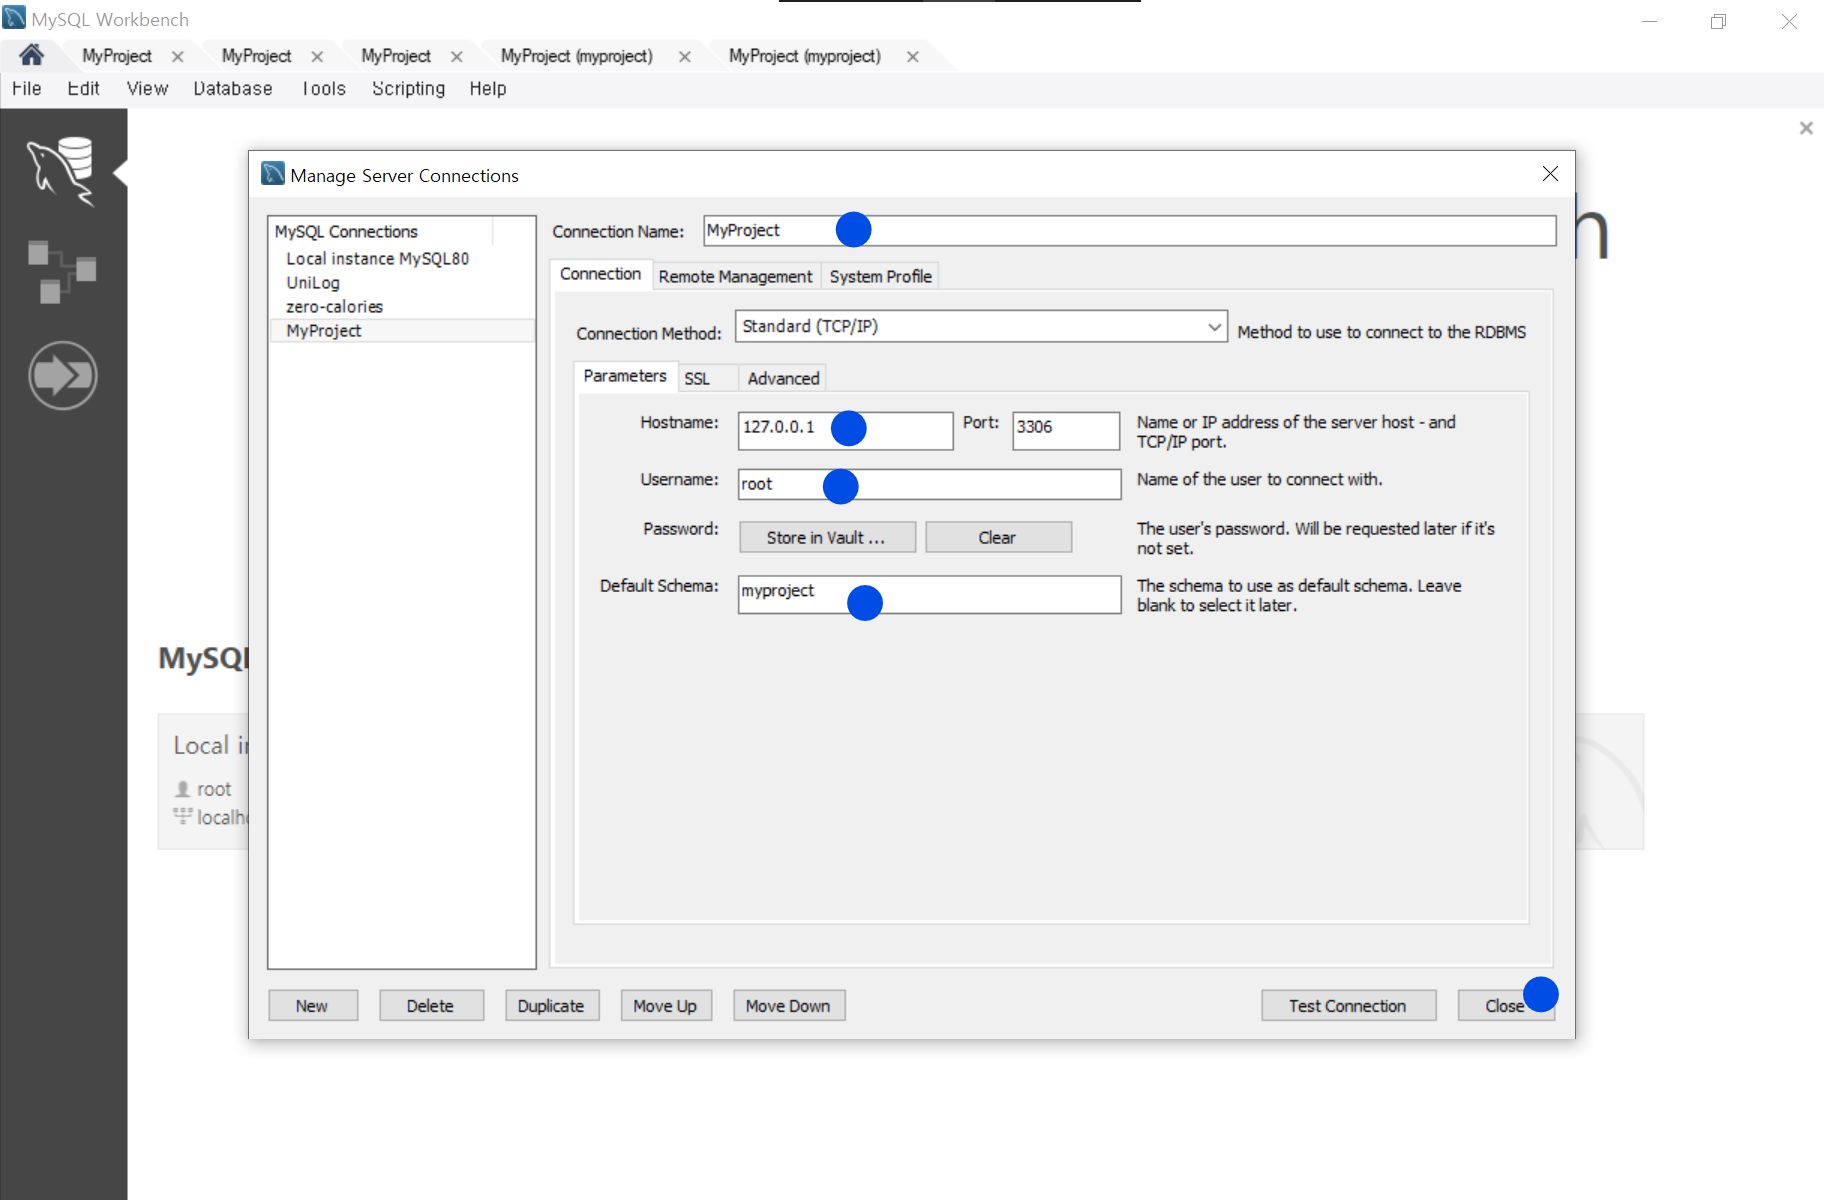Move the connection down
The width and height of the screenshot is (1824, 1200).
click(789, 1006)
